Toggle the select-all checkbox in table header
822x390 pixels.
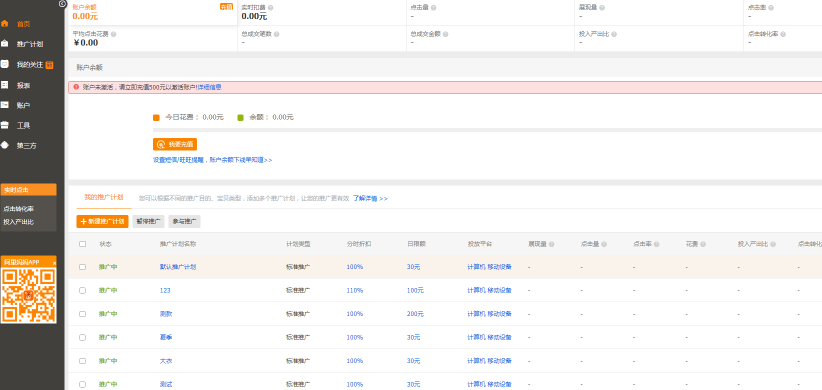82,244
